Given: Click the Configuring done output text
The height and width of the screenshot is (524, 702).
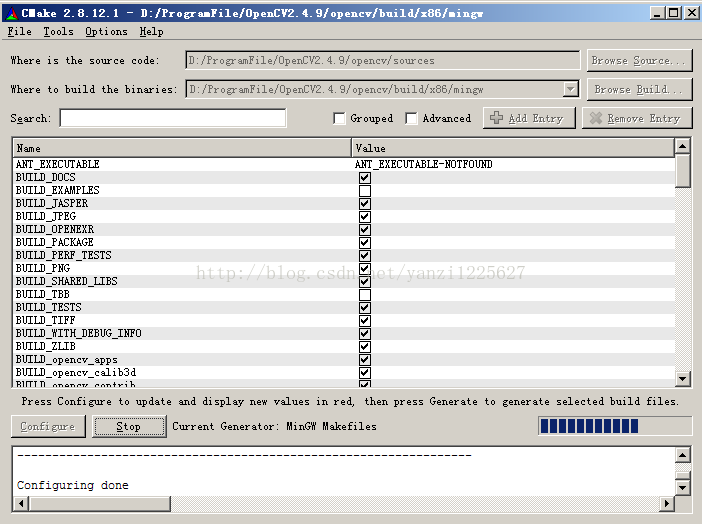Looking at the screenshot, I should (x=73, y=485).
